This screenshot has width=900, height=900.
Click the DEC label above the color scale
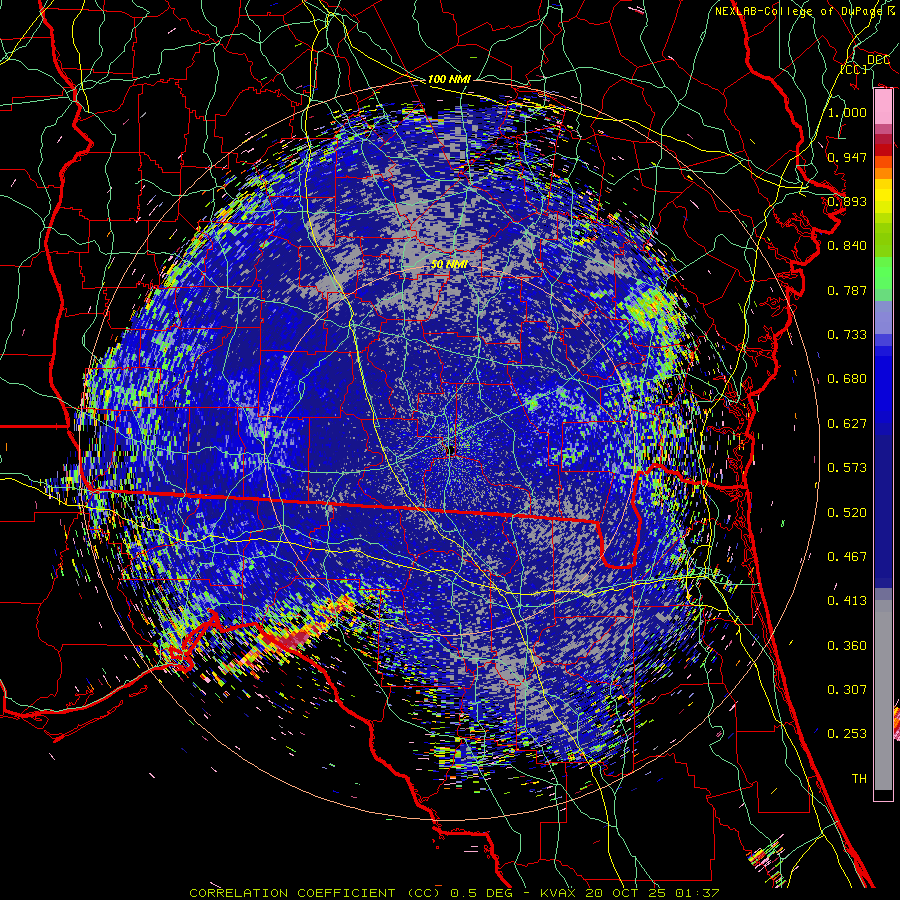tap(878, 60)
